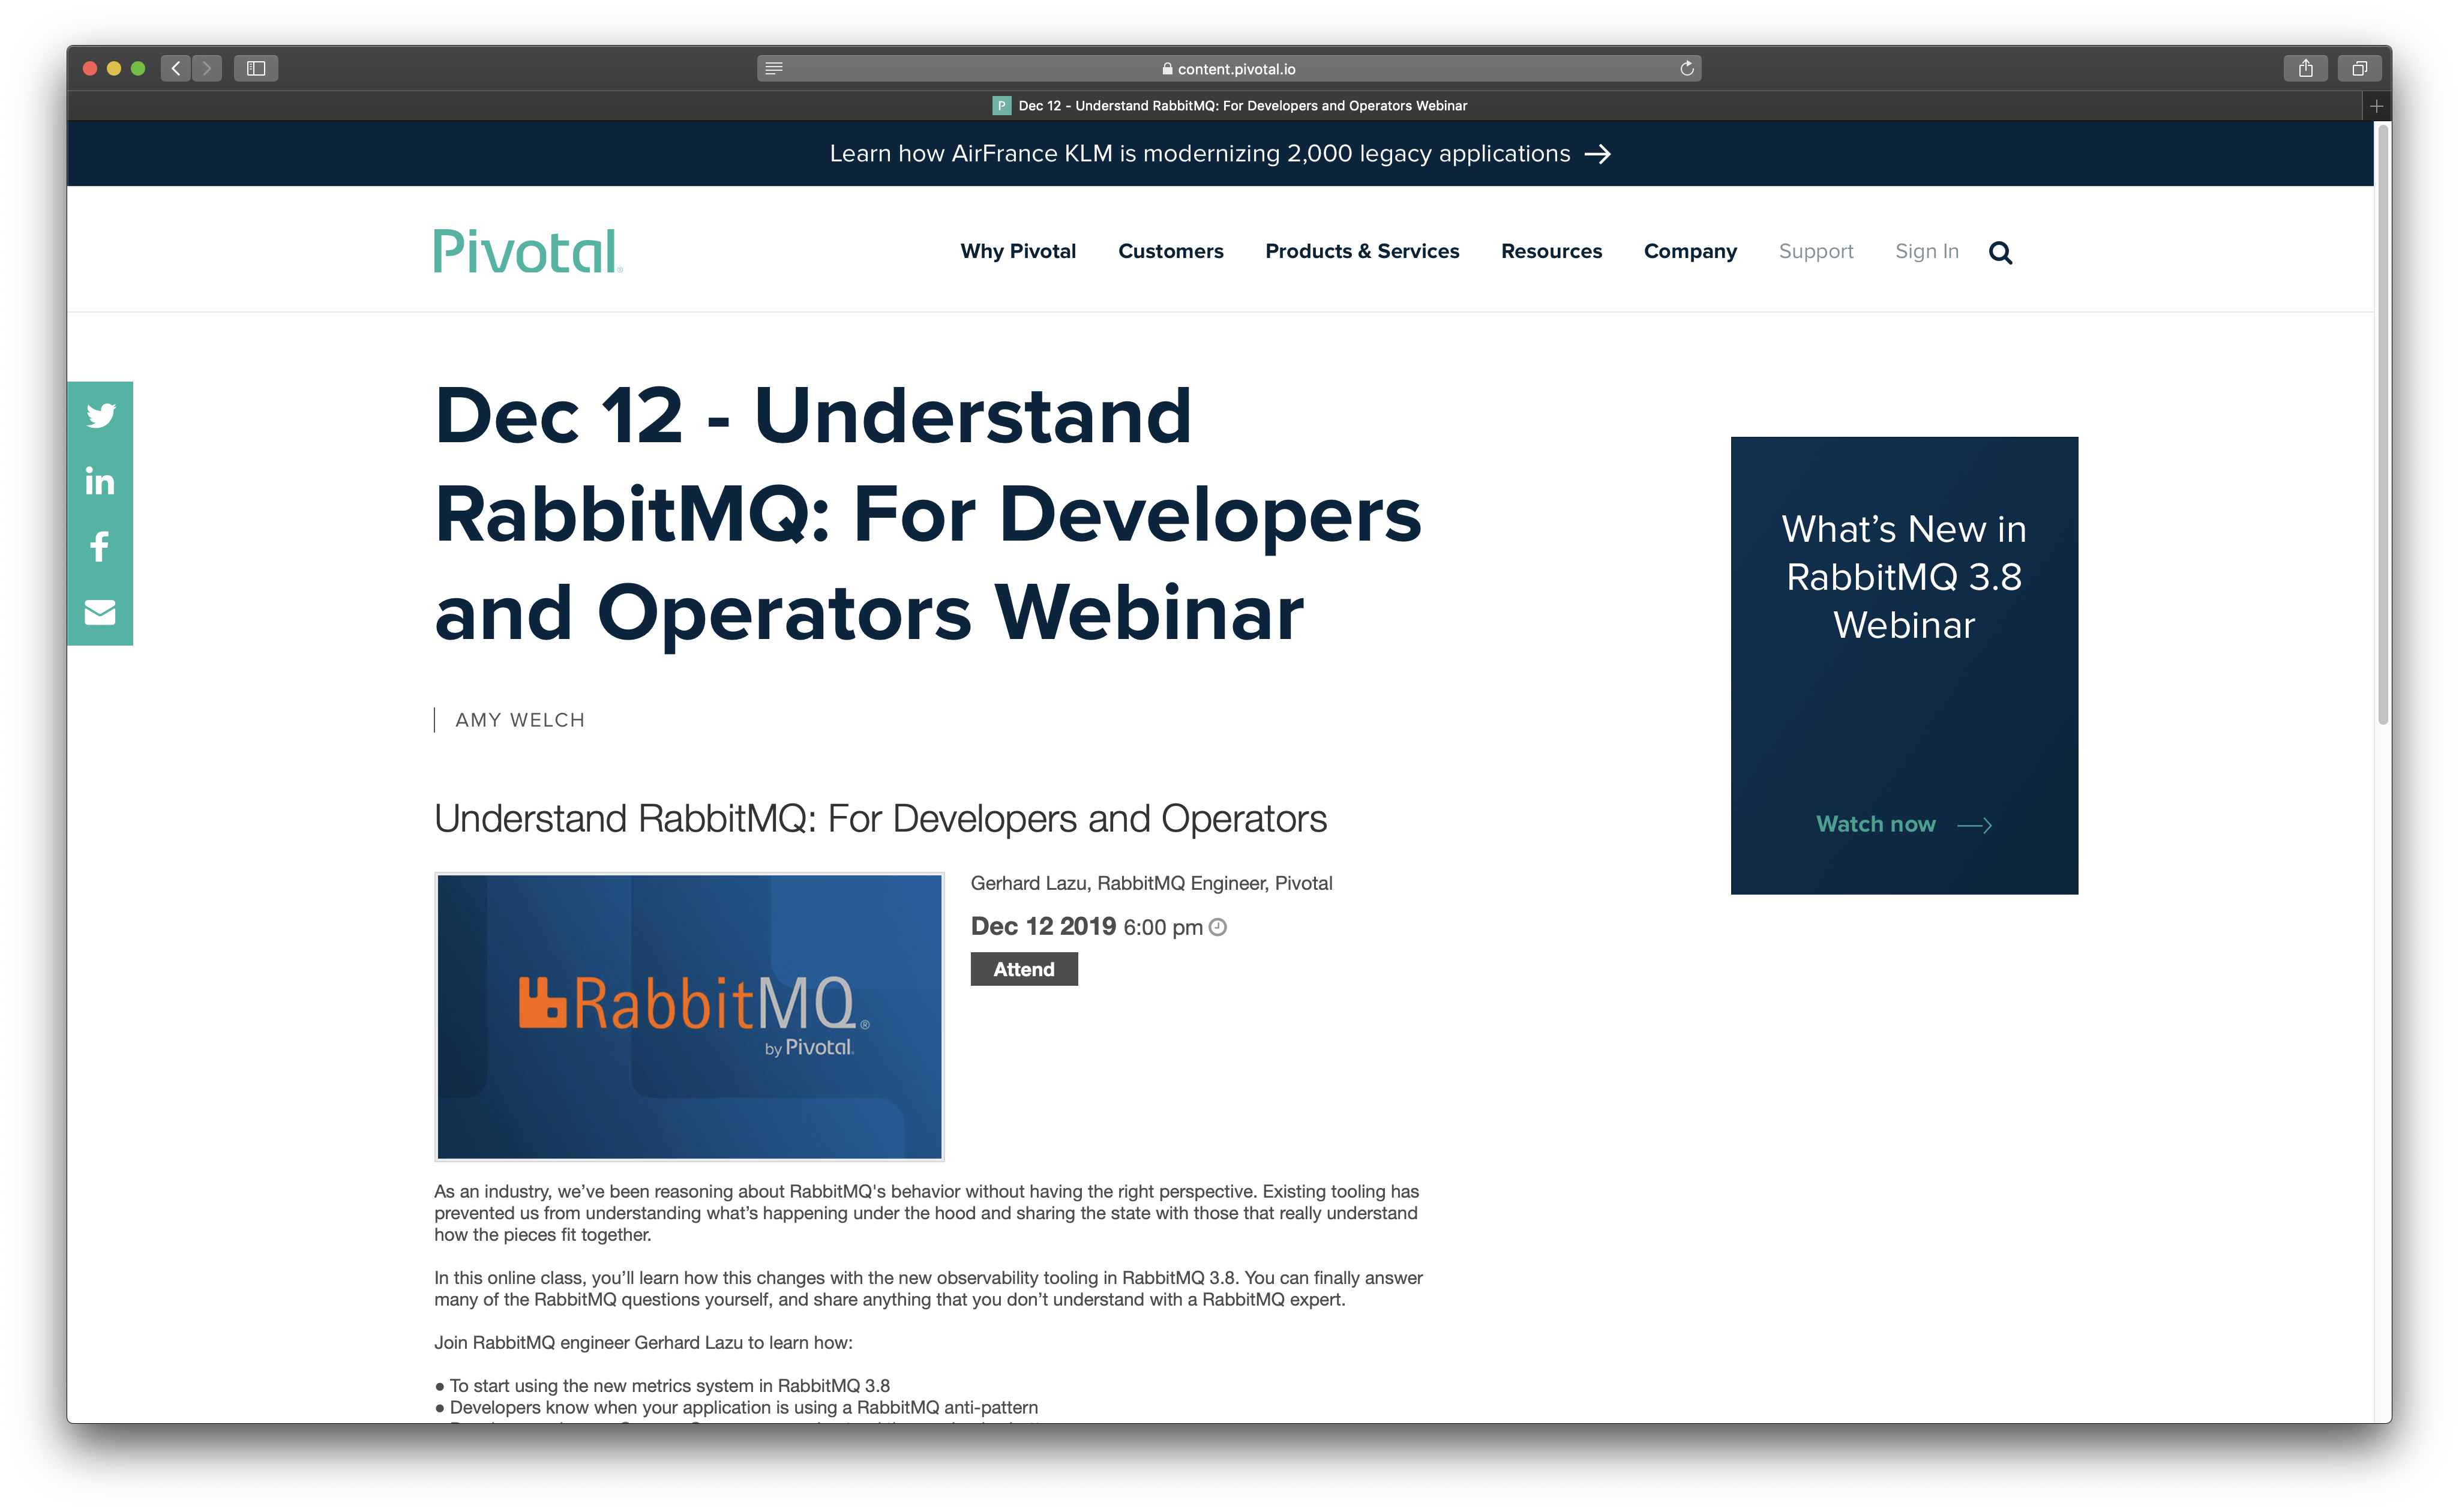Screen dimensions: 2459x1512
Task: Share page via Twitter icon
Action: click(x=100, y=415)
